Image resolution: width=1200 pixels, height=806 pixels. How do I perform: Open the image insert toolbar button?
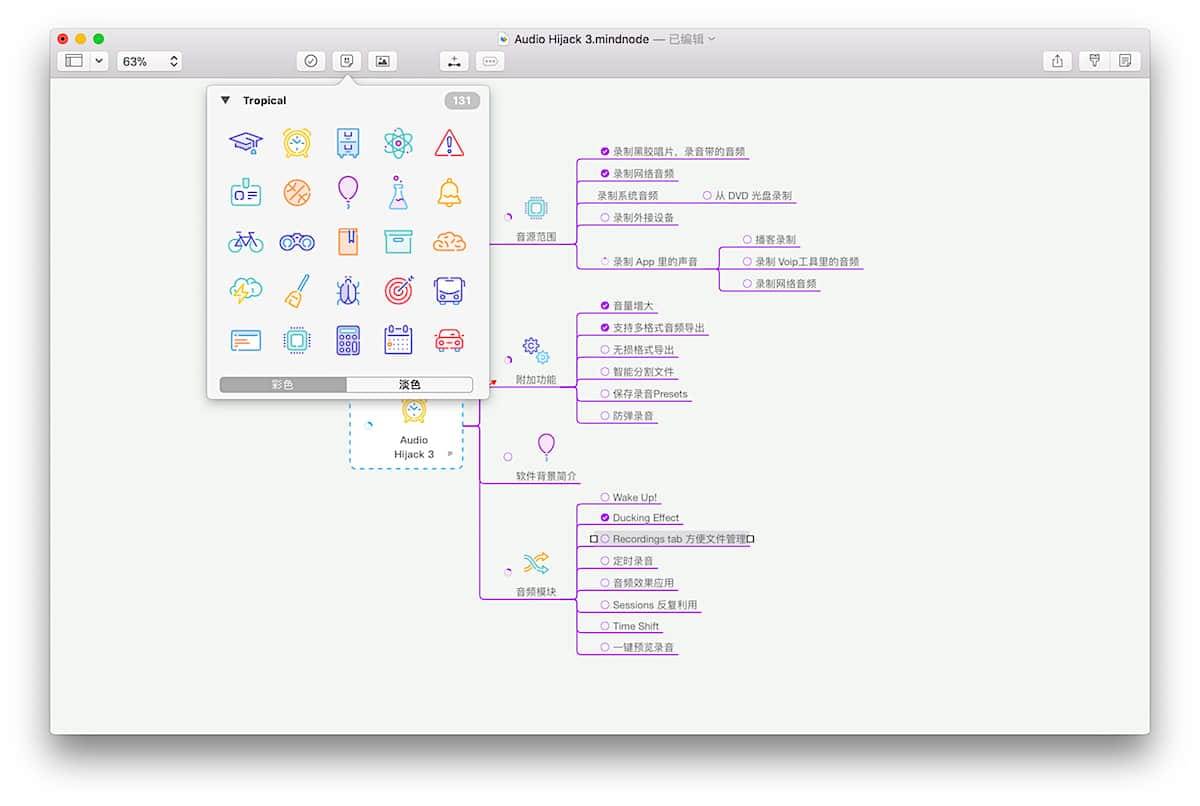pos(382,61)
